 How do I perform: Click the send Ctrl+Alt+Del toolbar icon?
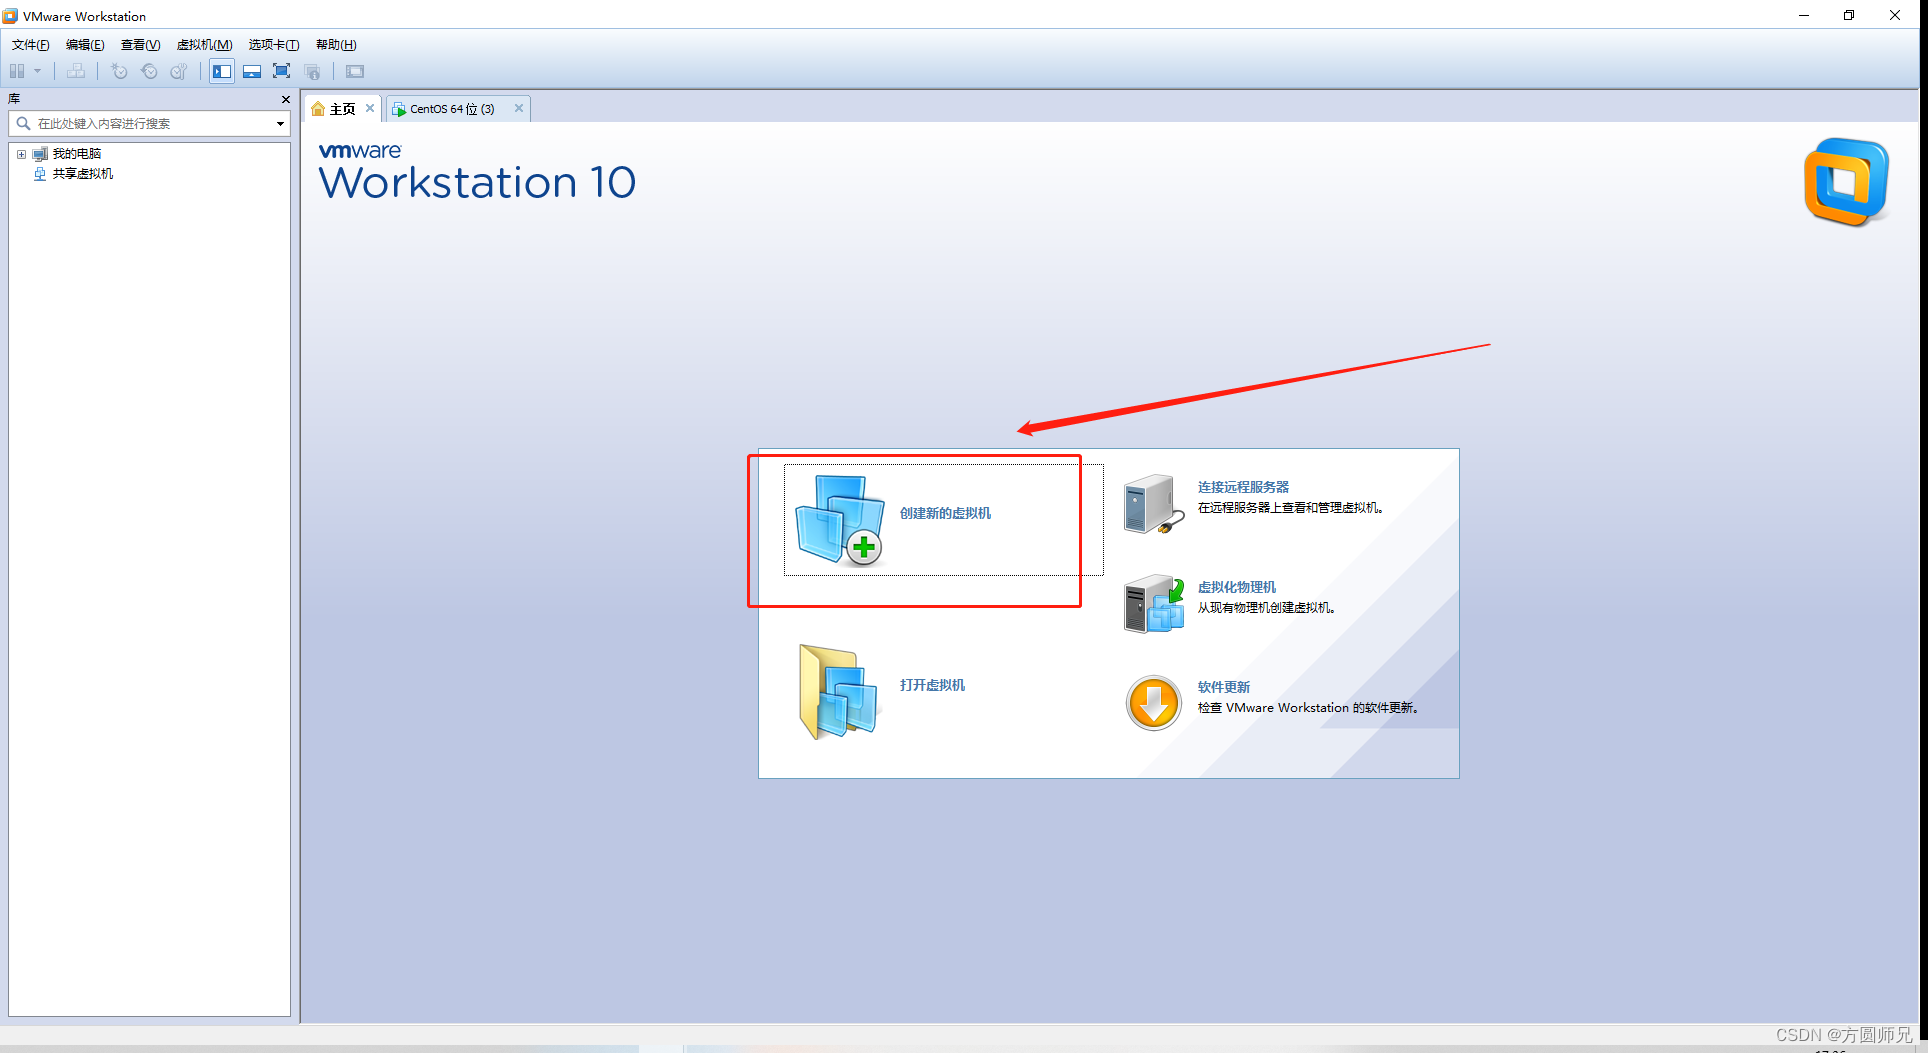(x=76, y=71)
